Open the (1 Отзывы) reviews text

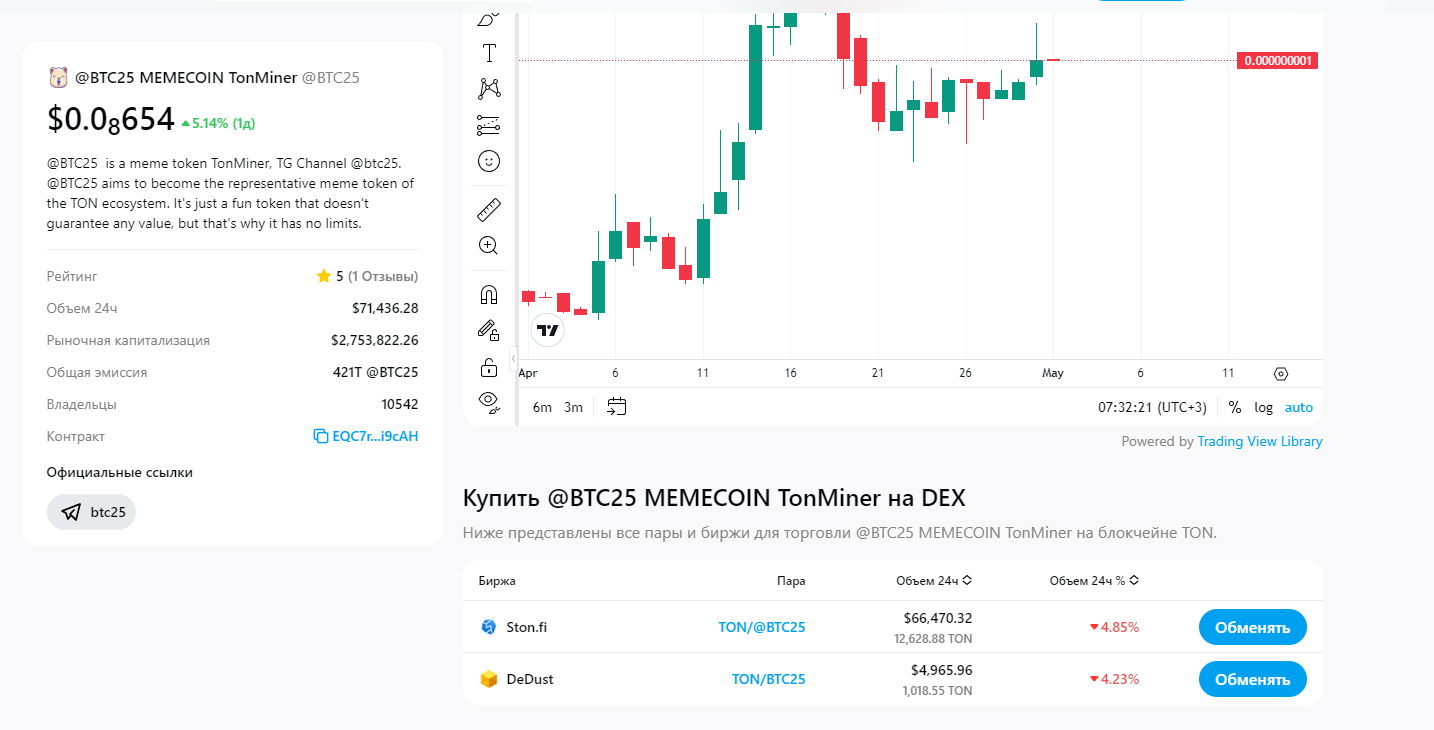383,276
